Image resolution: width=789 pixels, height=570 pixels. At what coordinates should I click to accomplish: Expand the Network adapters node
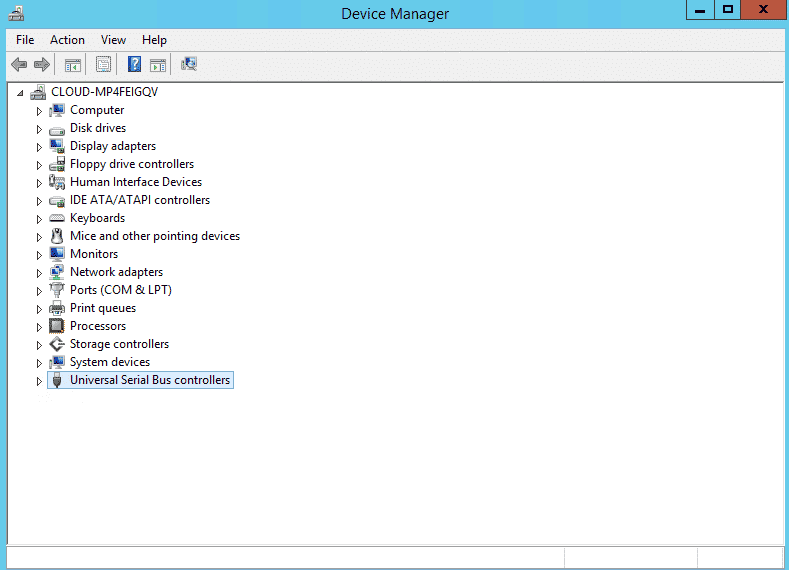[x=39, y=273]
